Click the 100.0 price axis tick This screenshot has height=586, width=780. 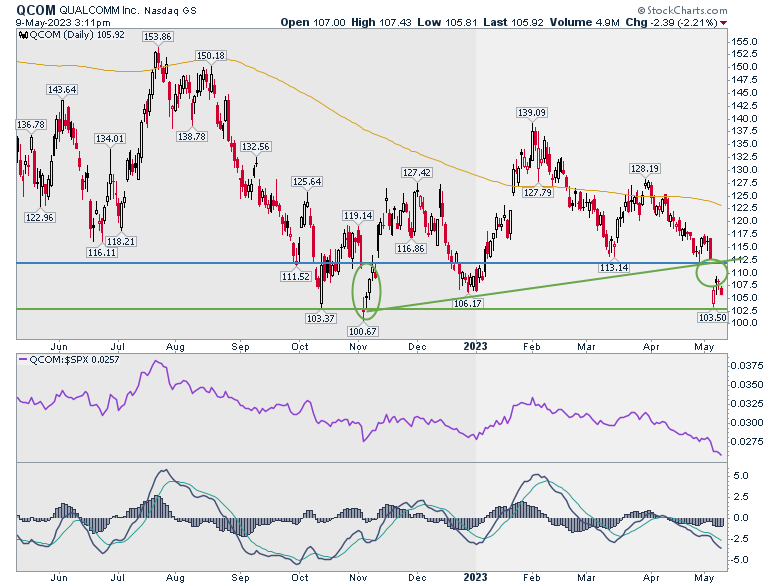tap(744, 323)
